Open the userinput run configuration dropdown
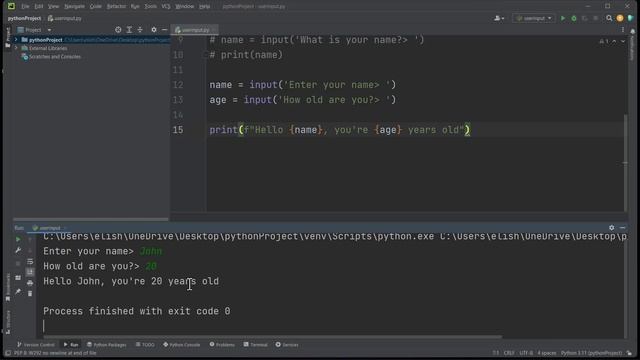The height and width of the screenshot is (360, 640). tap(534, 18)
